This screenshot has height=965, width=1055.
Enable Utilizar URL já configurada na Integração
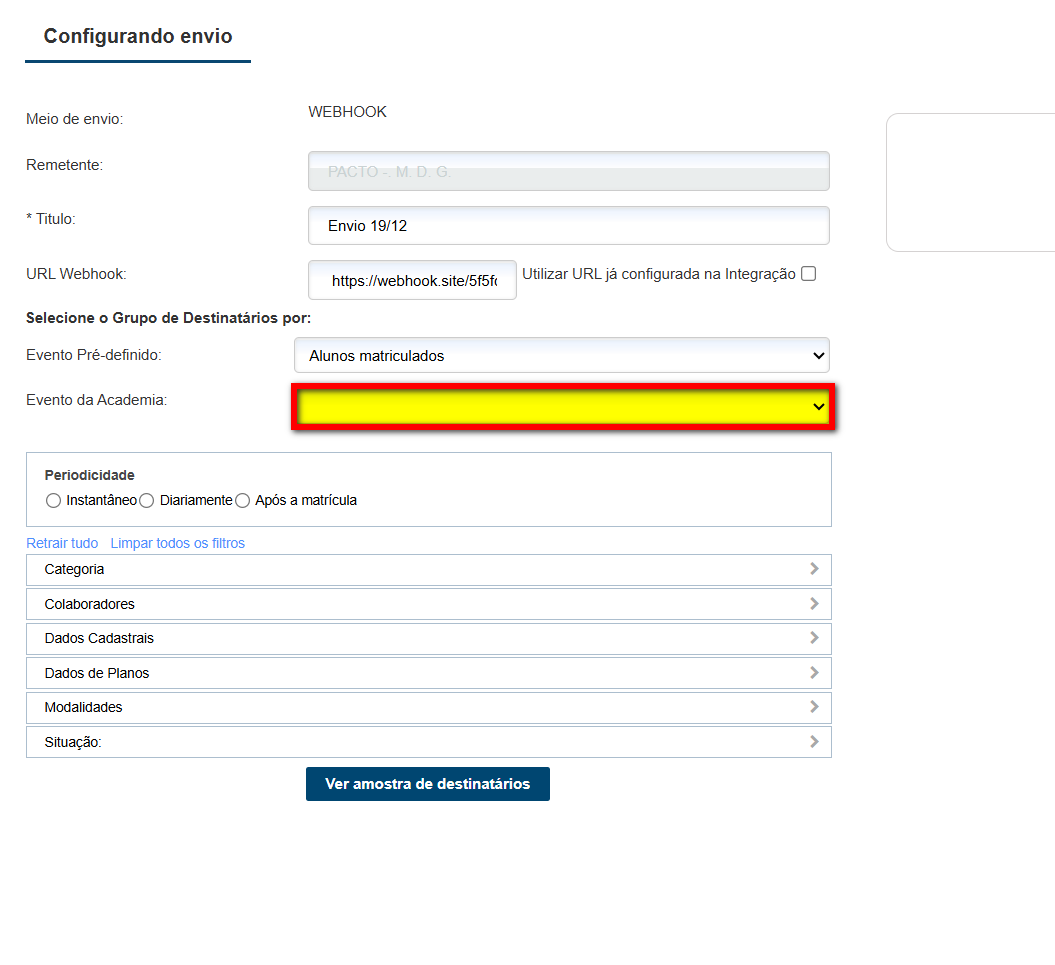pyautogui.click(x=807, y=272)
